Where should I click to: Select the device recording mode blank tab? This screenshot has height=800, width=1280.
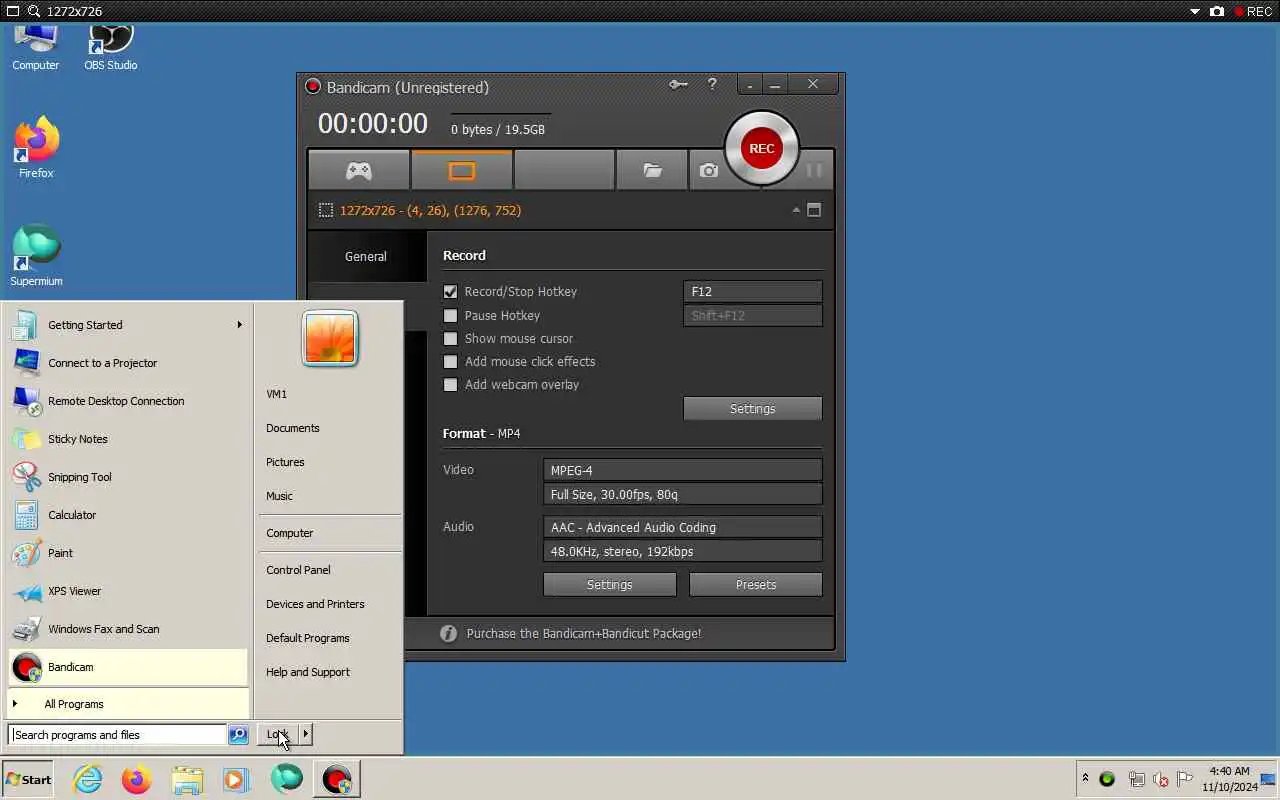pyautogui.click(x=564, y=171)
